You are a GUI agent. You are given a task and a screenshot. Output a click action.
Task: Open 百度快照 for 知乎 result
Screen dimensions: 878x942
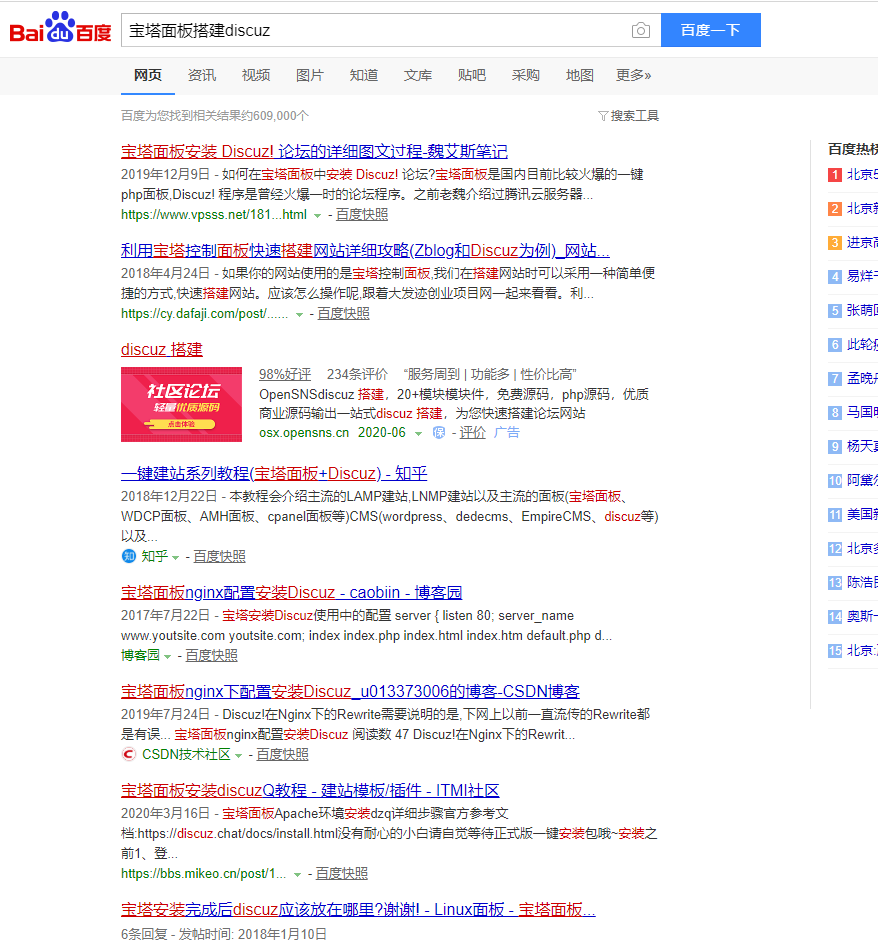[219, 556]
